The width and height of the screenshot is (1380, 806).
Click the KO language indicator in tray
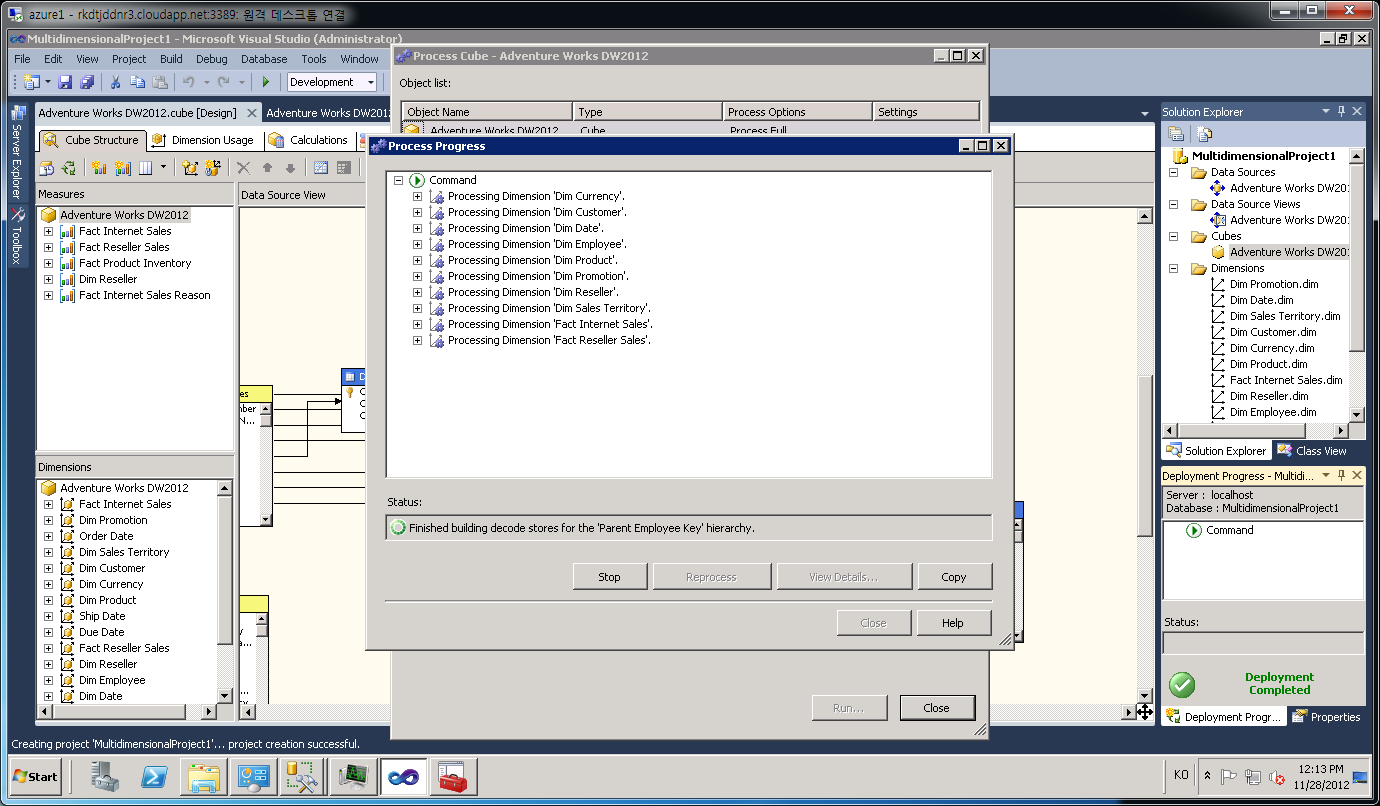tap(1181, 776)
